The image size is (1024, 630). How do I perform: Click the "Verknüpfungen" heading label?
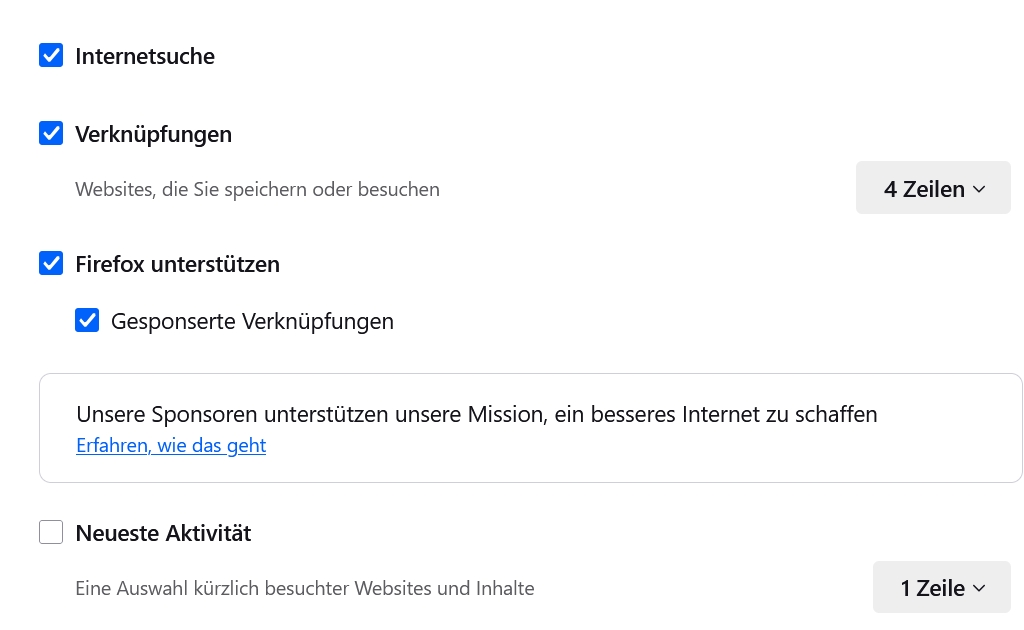(153, 133)
